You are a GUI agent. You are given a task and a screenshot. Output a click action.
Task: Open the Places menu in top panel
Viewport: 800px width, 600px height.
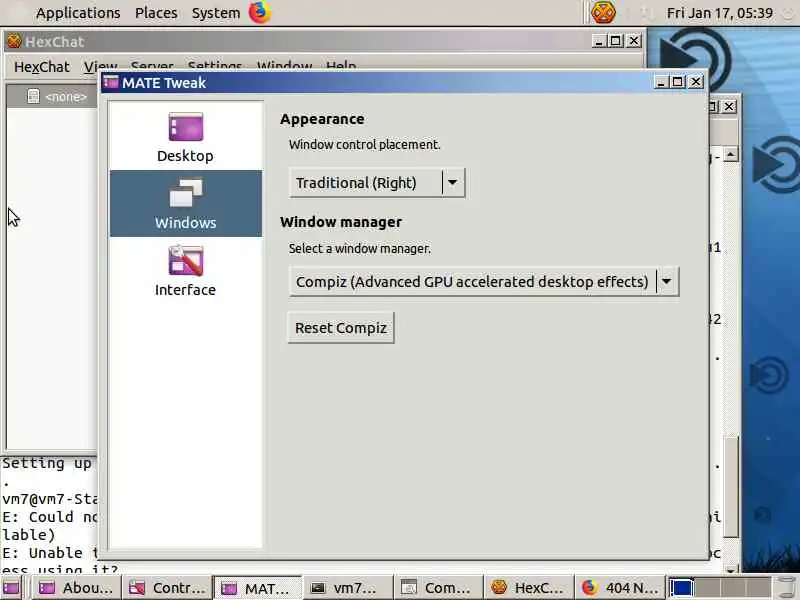pyautogui.click(x=156, y=13)
